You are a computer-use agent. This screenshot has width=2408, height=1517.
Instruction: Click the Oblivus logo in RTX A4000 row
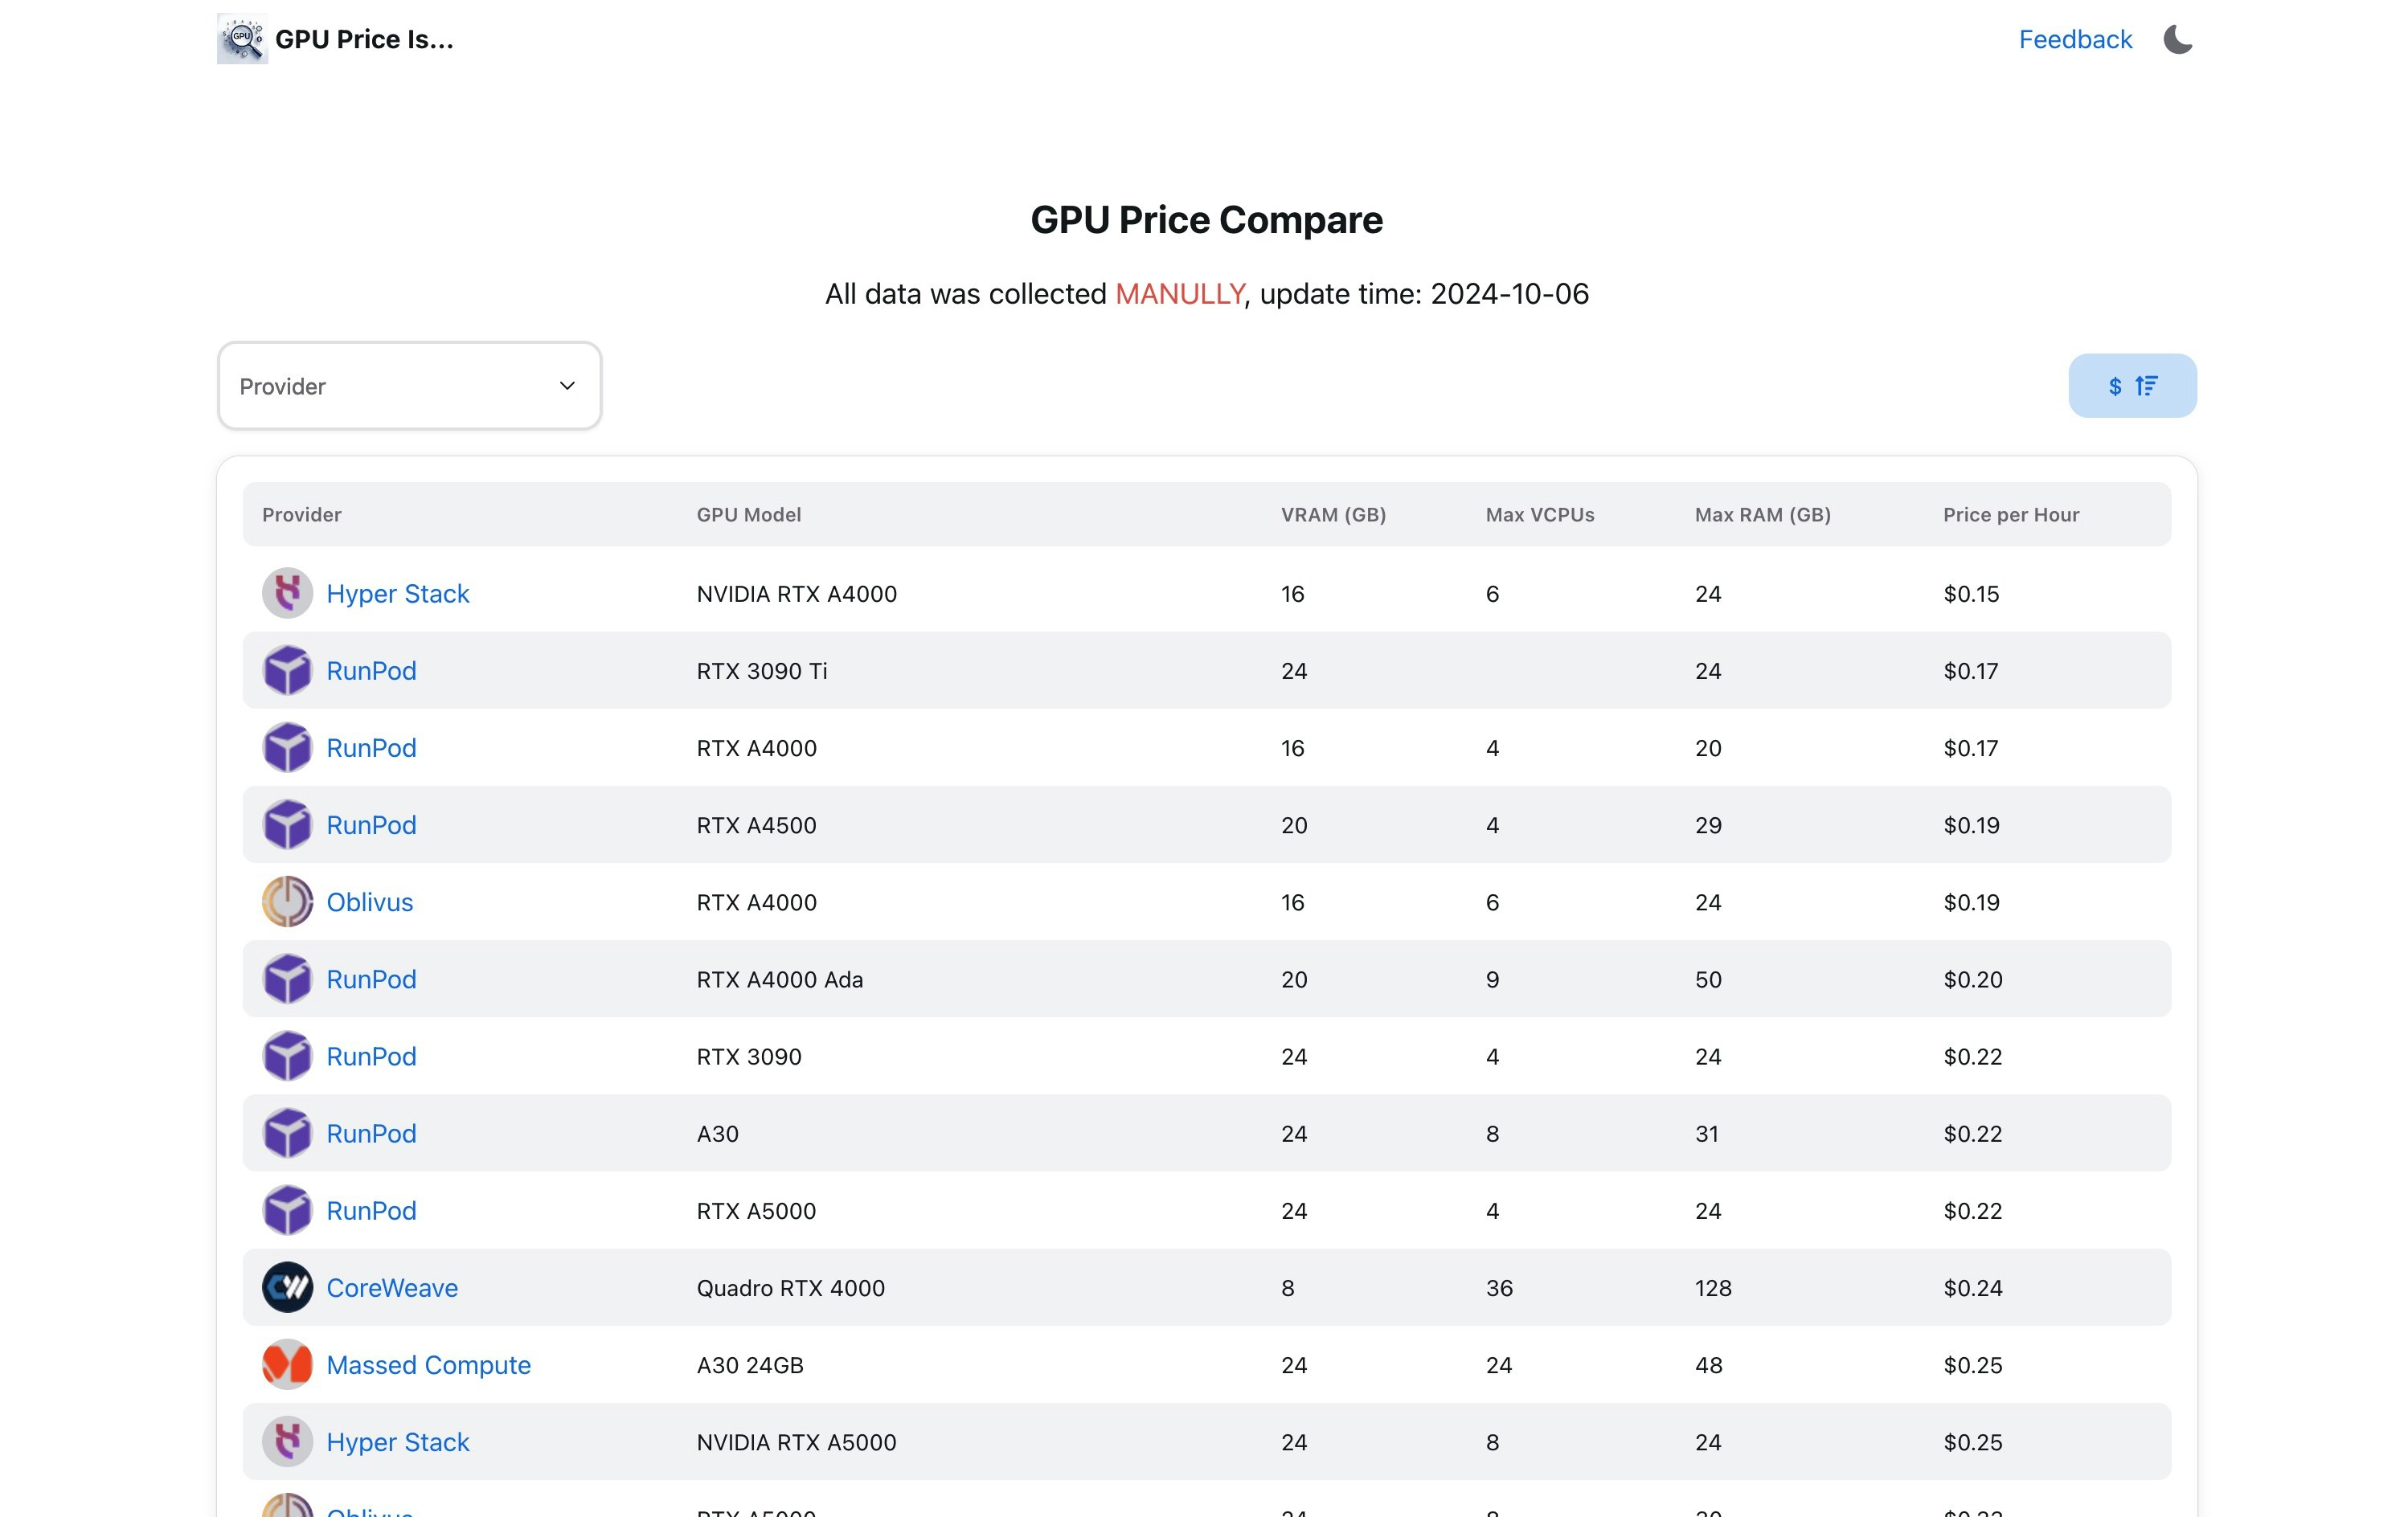point(287,902)
